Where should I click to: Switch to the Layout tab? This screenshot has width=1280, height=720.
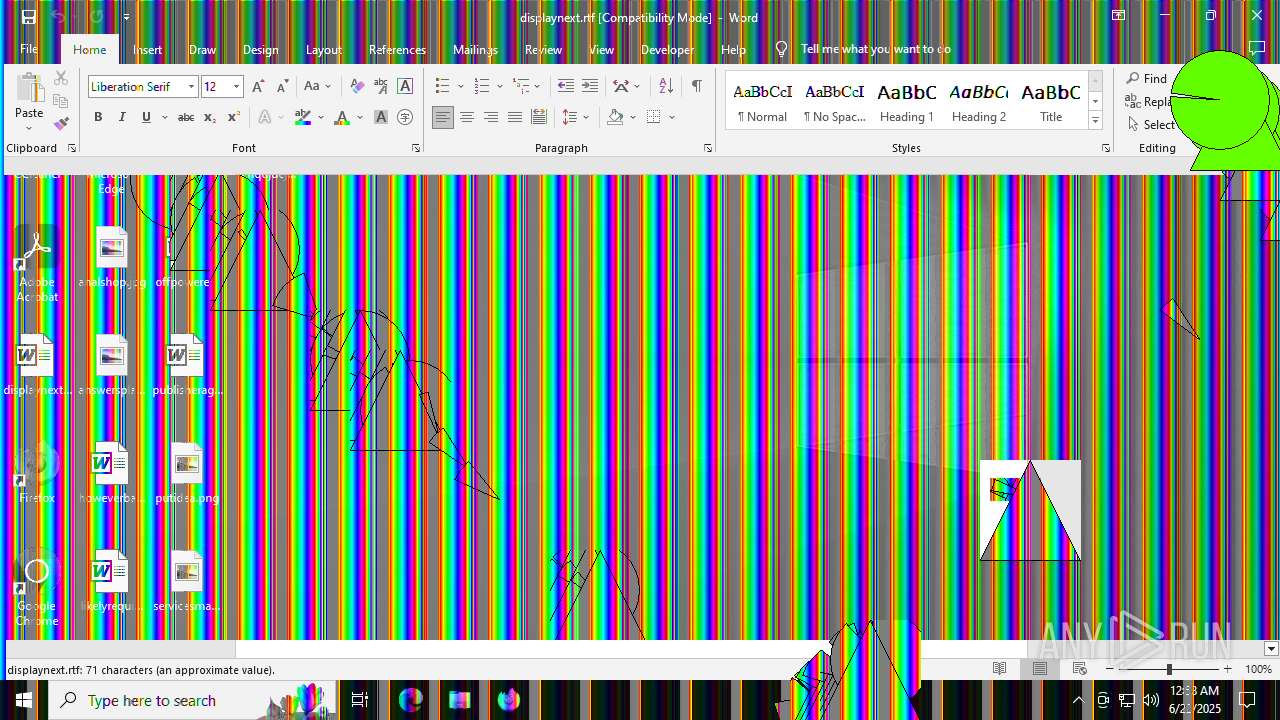323,49
